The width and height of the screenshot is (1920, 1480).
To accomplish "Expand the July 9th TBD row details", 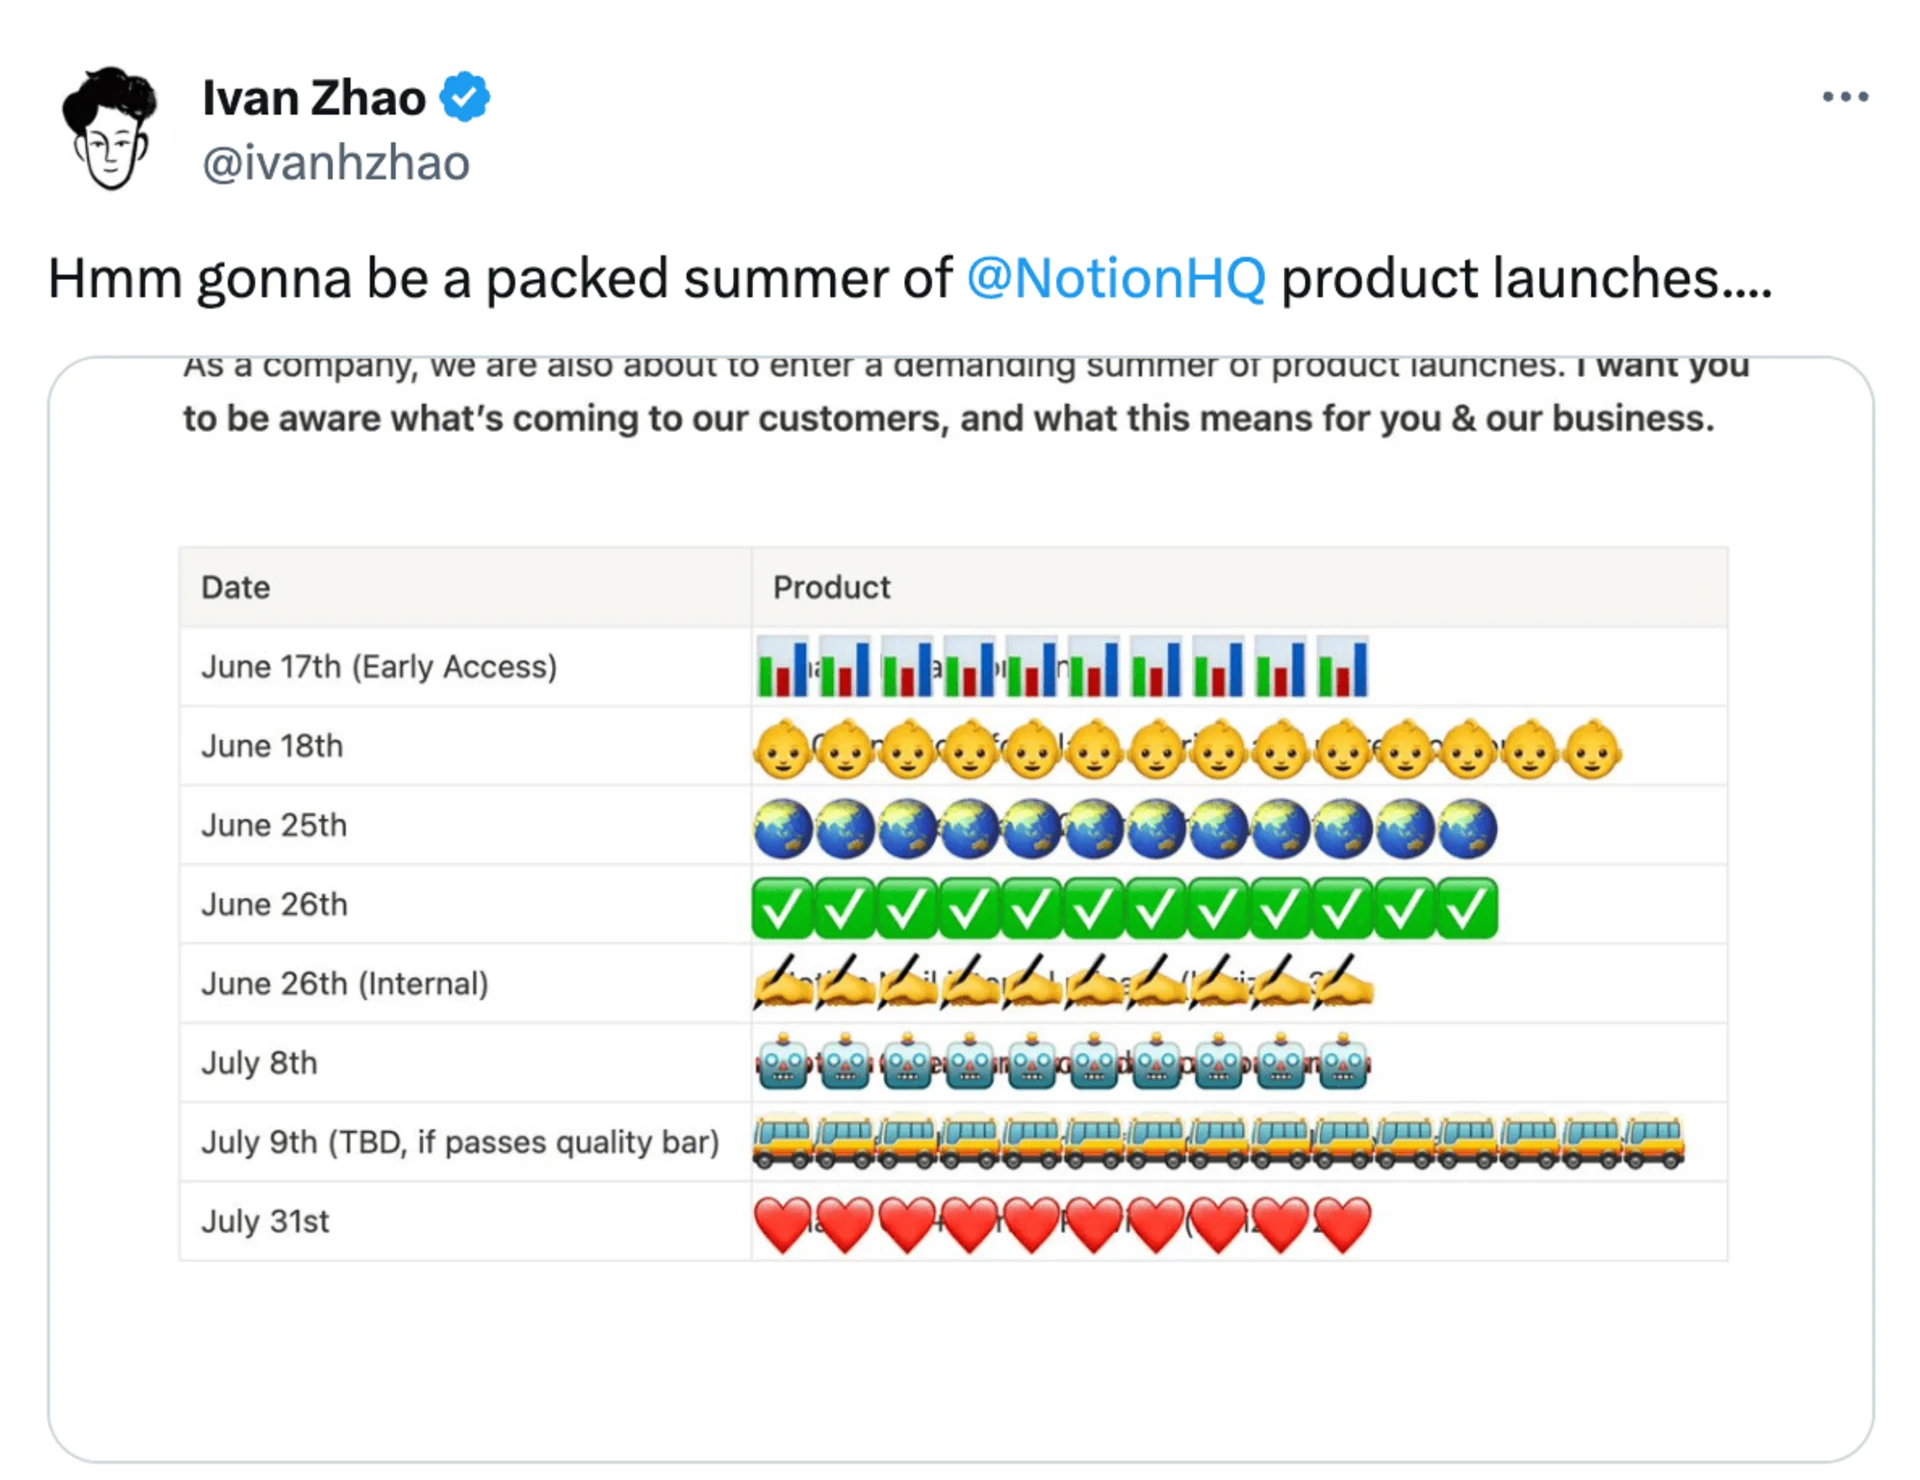I will [462, 1142].
